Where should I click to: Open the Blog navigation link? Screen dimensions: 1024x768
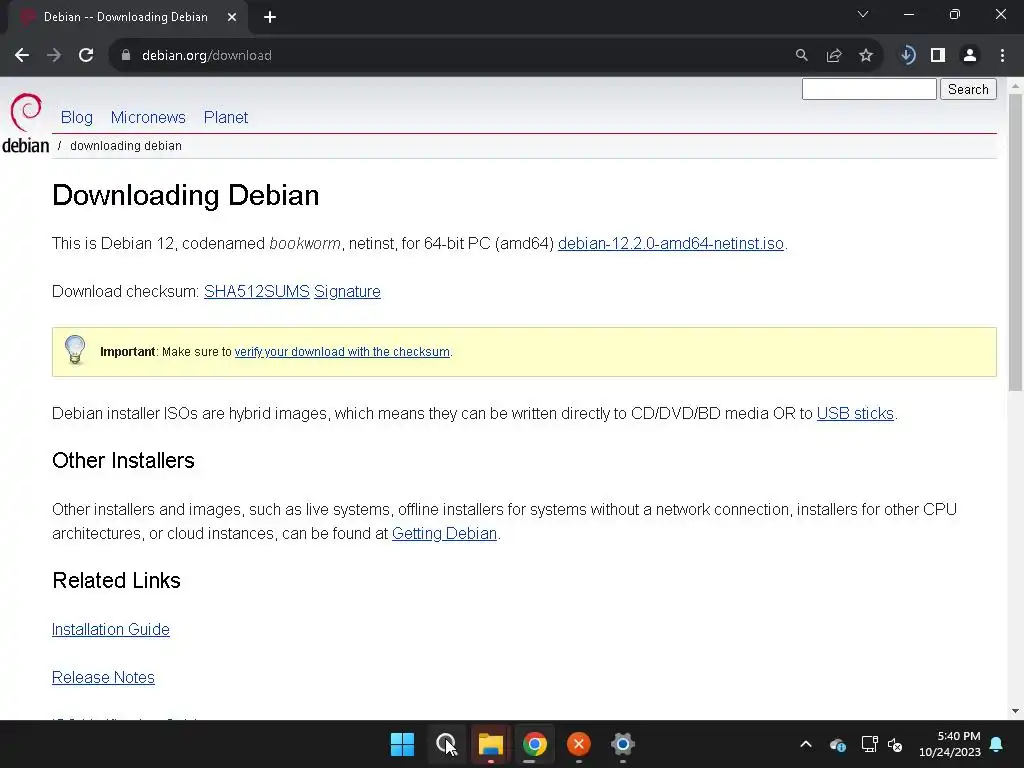[x=76, y=118]
